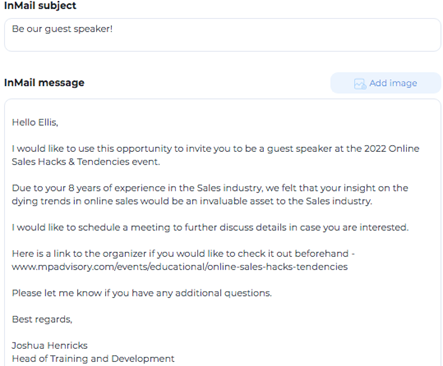Click 'Please let me know' closing sentence
Screen dimensions: 443x366
[142, 293]
